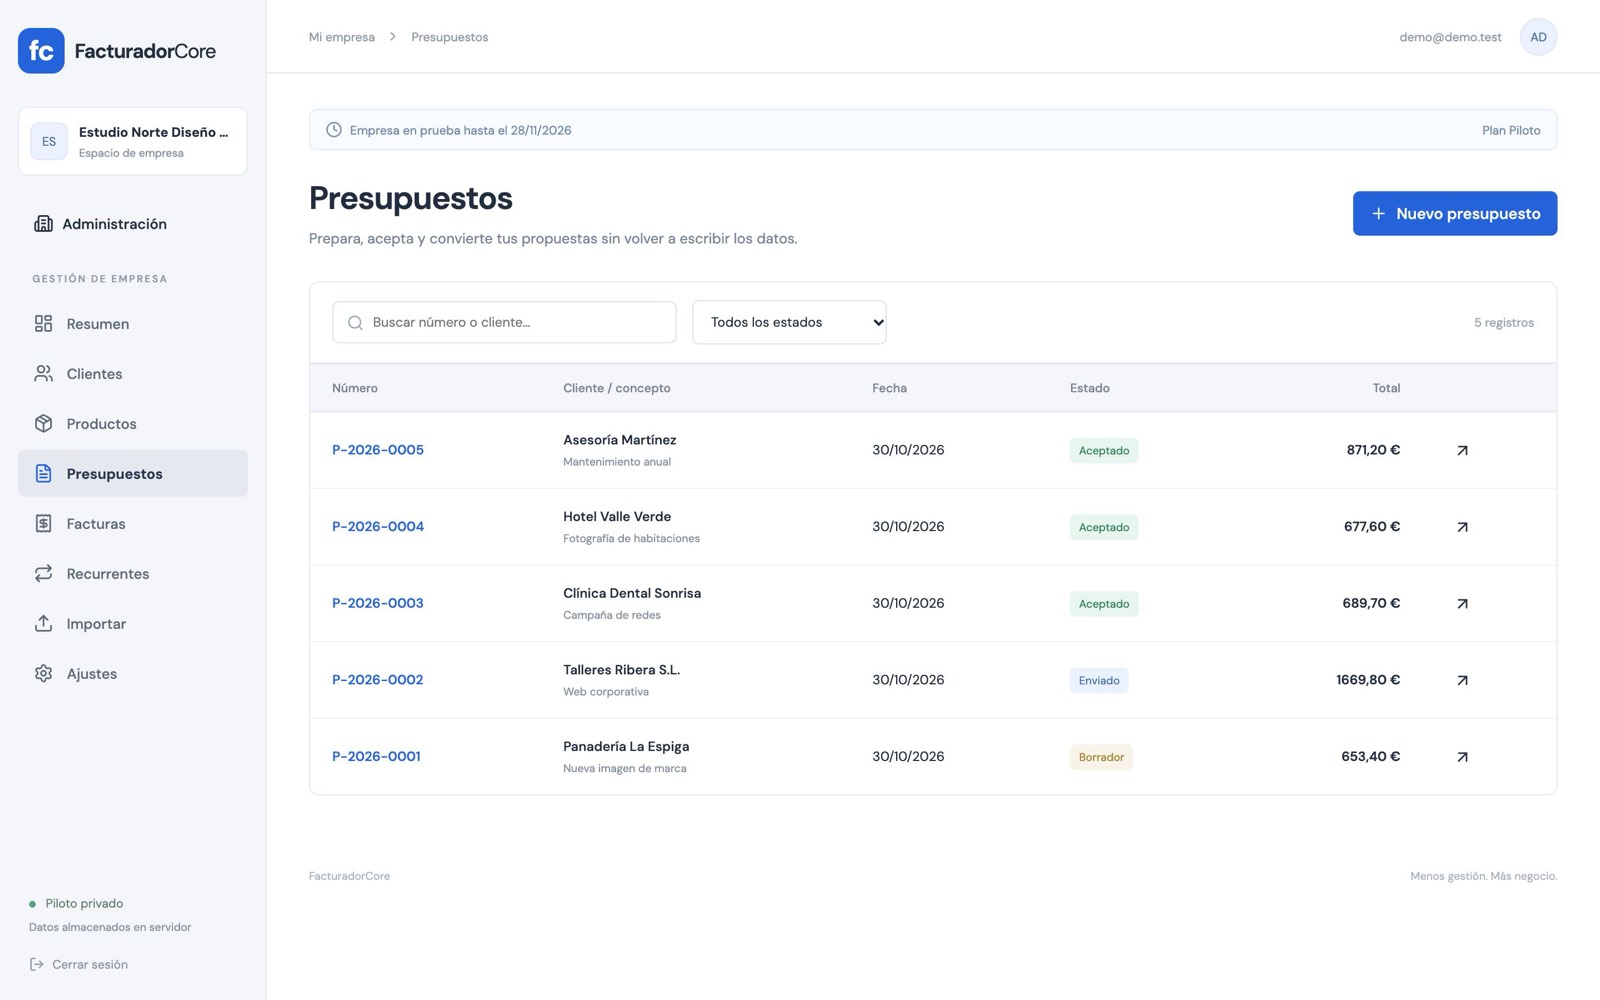The image size is (1600, 1000).
Task: Click the Cerrar sesión logout icon
Action: [37, 965]
